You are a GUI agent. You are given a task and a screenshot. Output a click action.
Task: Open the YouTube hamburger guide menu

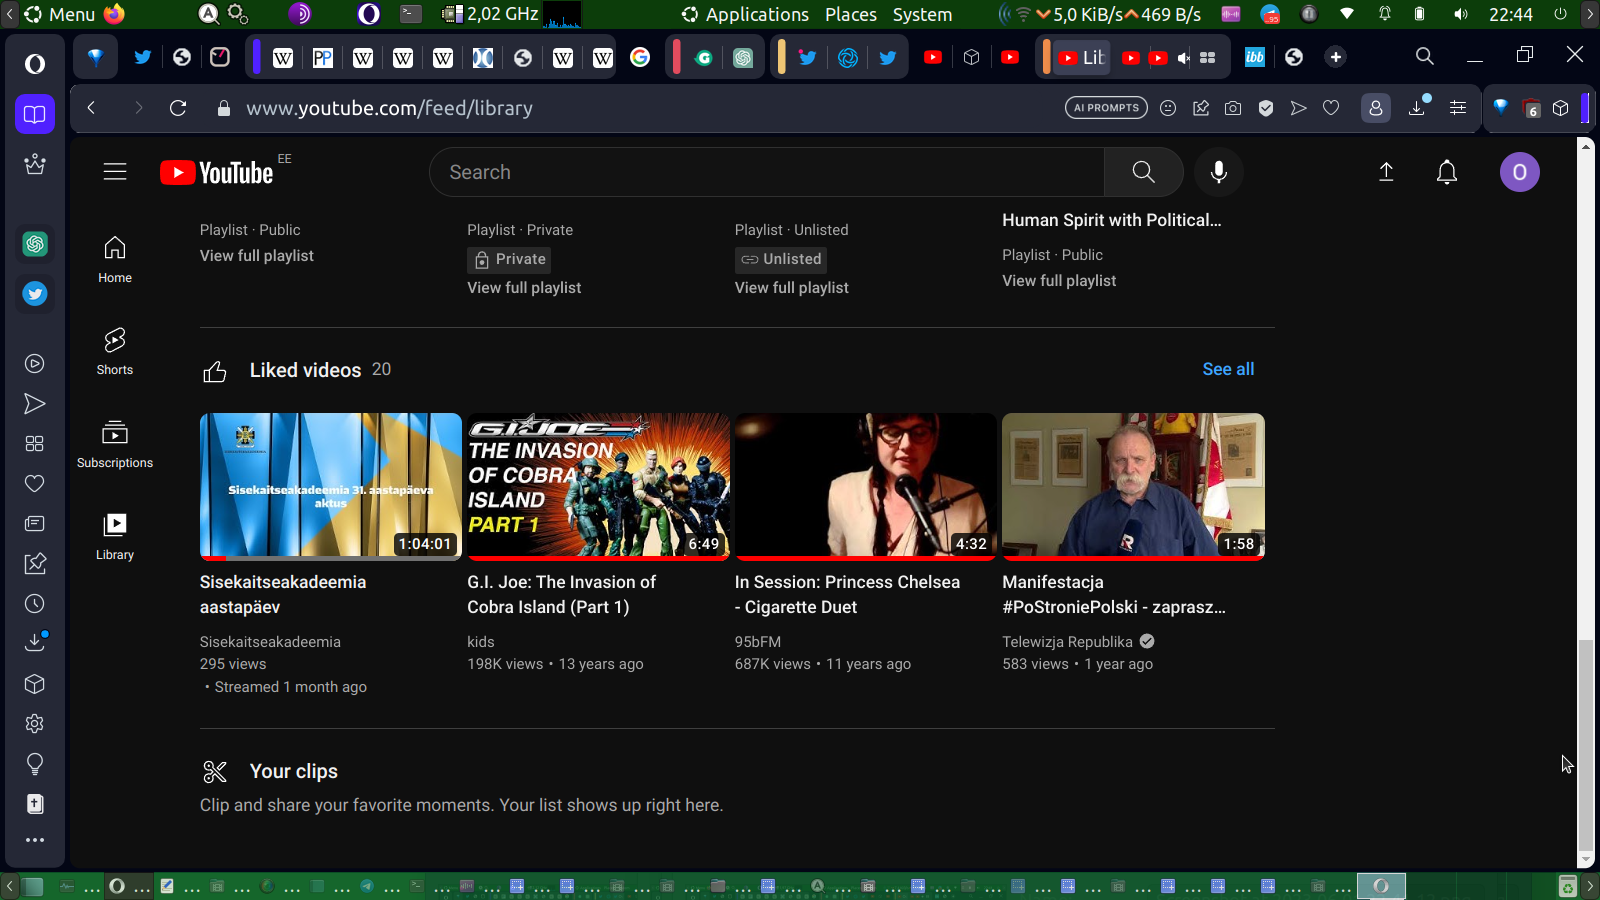point(115,172)
